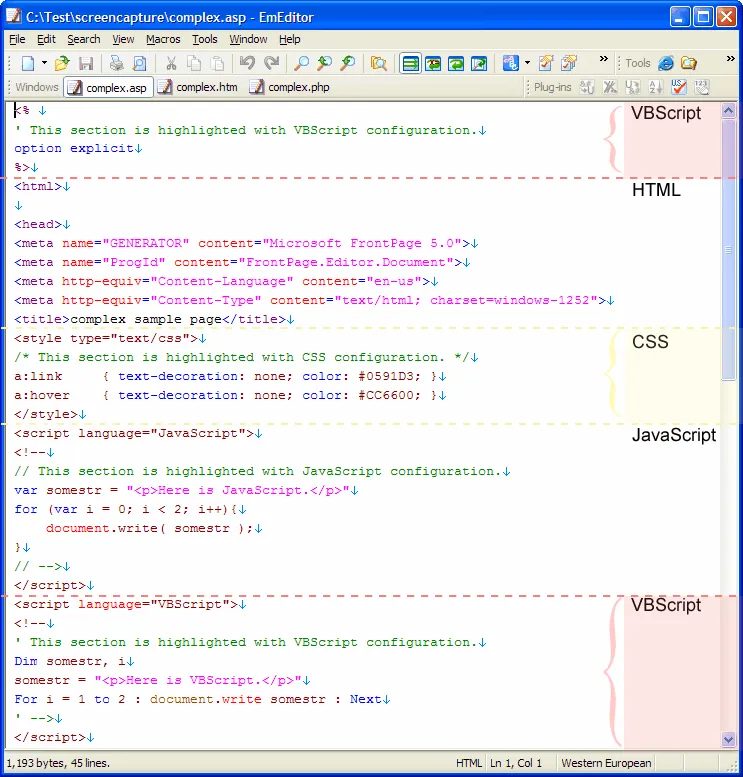Screen dimensions: 743x777
Task: Open the File menu
Action: point(17,39)
